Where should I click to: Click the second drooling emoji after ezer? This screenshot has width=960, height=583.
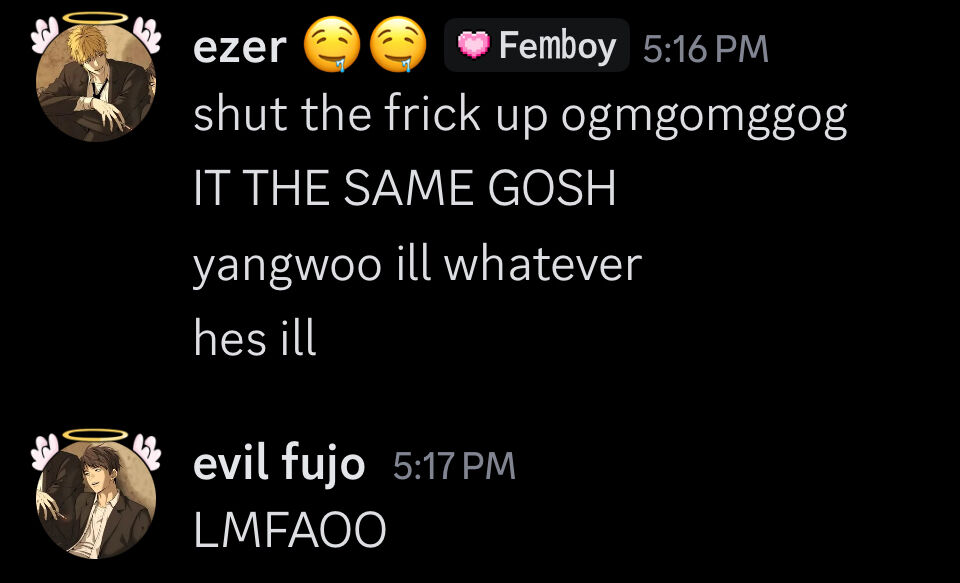click(x=399, y=44)
